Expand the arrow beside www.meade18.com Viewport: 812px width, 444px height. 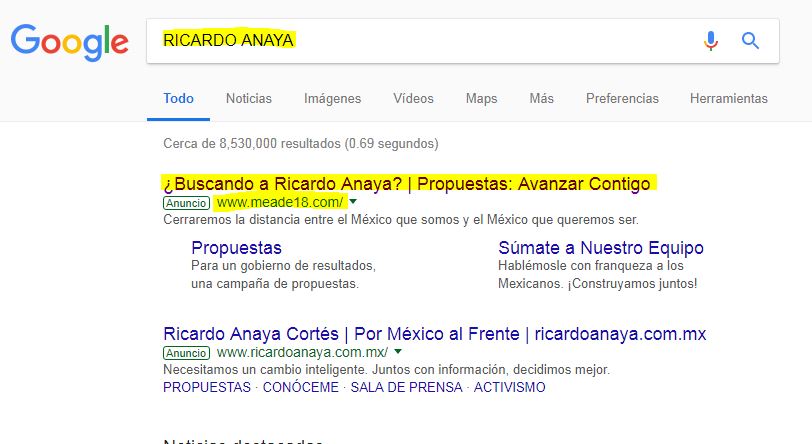pos(353,202)
